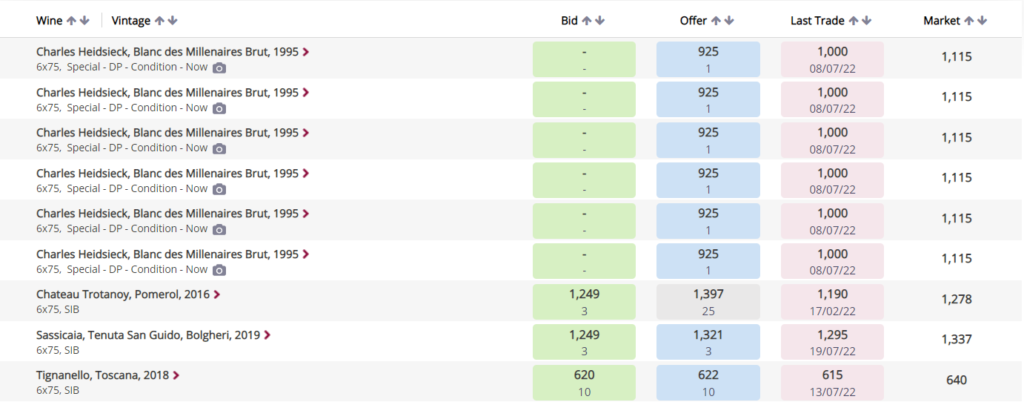The height and width of the screenshot is (402, 1024).
Task: Open Chateau Trotanoy, Pomerol, 2016 wine link
Action: click(x=123, y=294)
